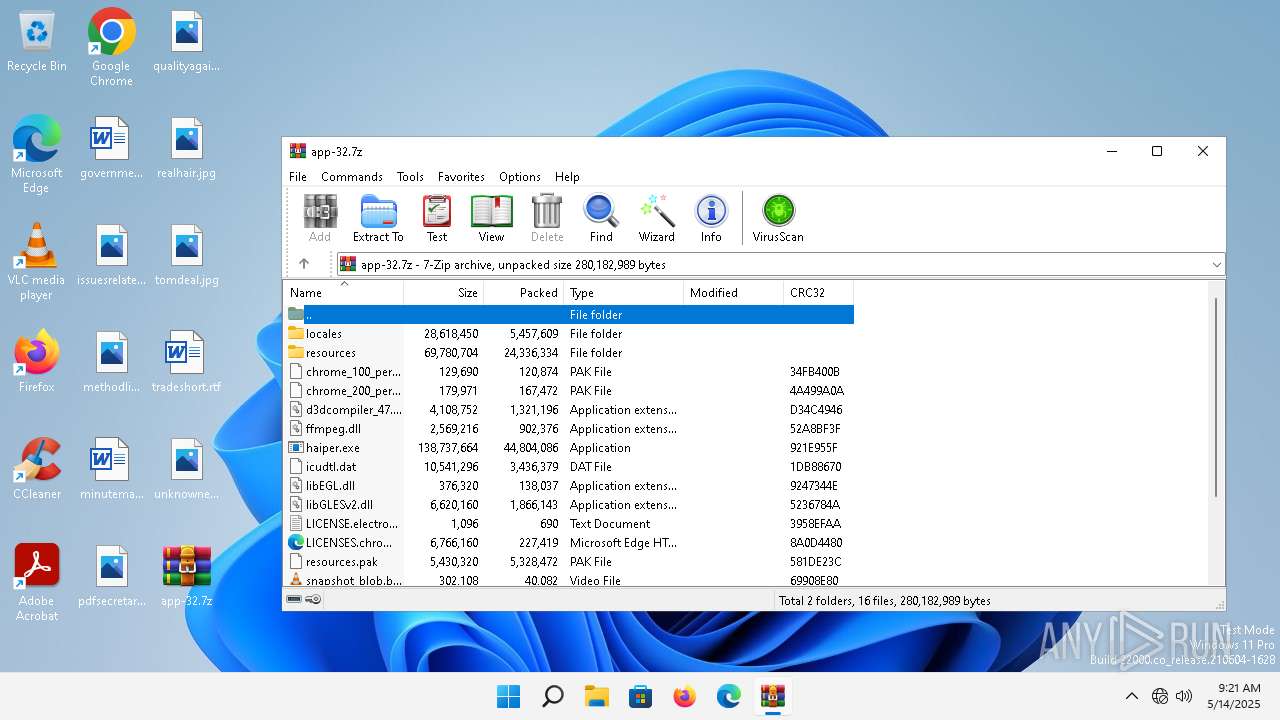Open Microsoft Store from taskbar
Screen dimensions: 1280x720
640,696
